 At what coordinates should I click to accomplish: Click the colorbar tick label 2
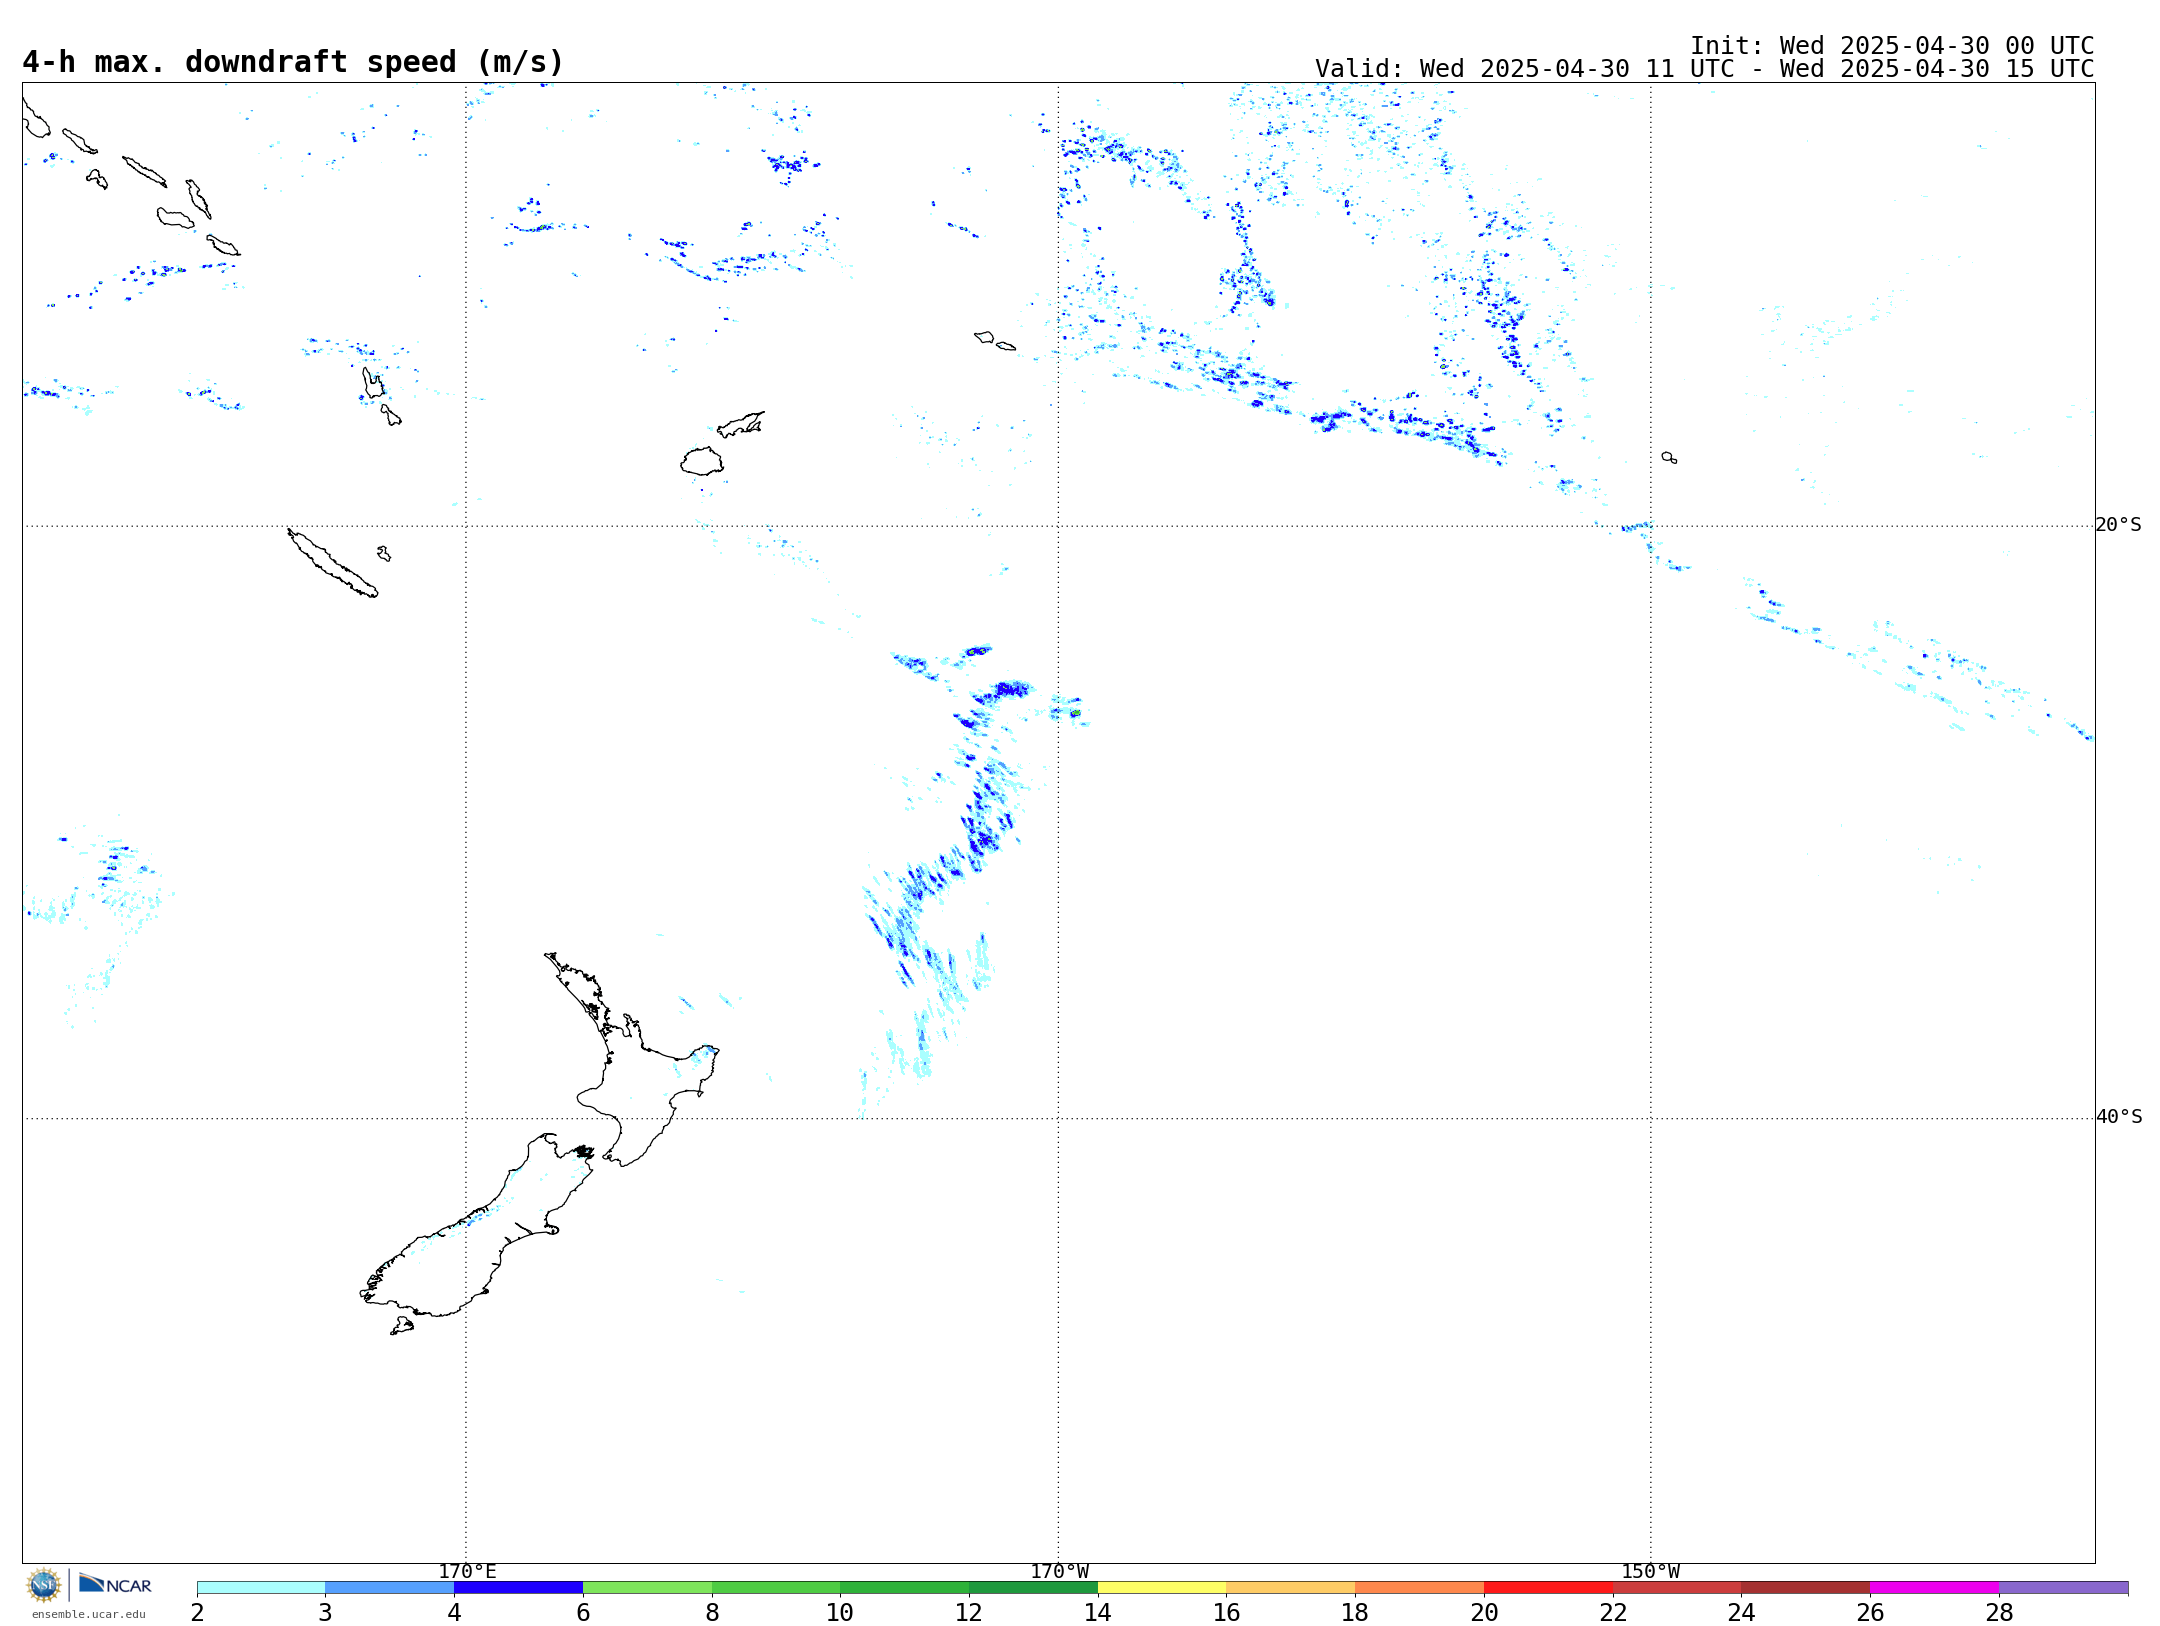click(x=197, y=1612)
